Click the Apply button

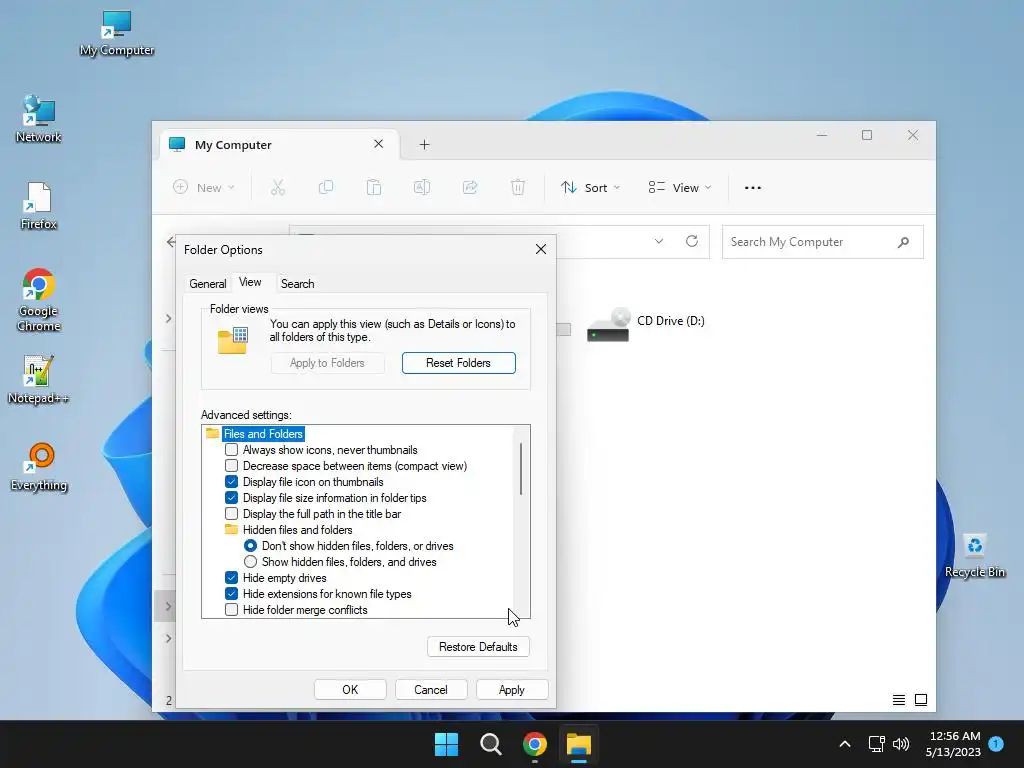click(512, 690)
